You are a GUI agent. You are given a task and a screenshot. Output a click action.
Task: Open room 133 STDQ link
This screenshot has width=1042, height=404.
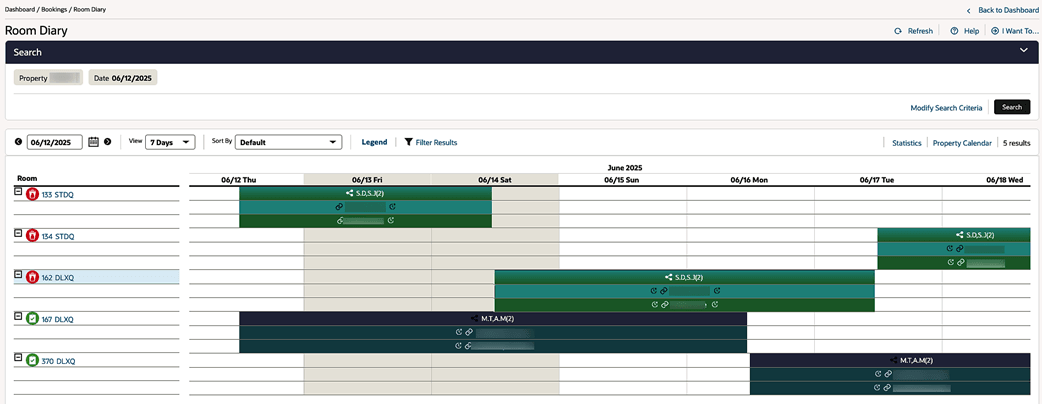click(x=58, y=195)
